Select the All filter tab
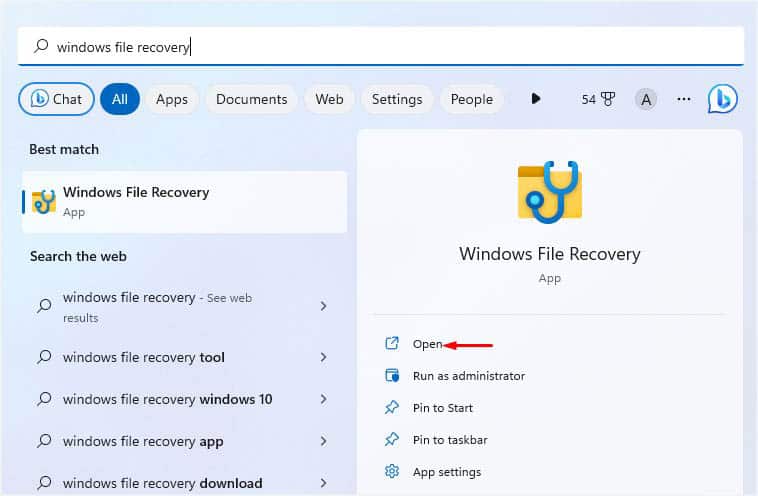Viewport: 758px width, 496px height. point(120,99)
